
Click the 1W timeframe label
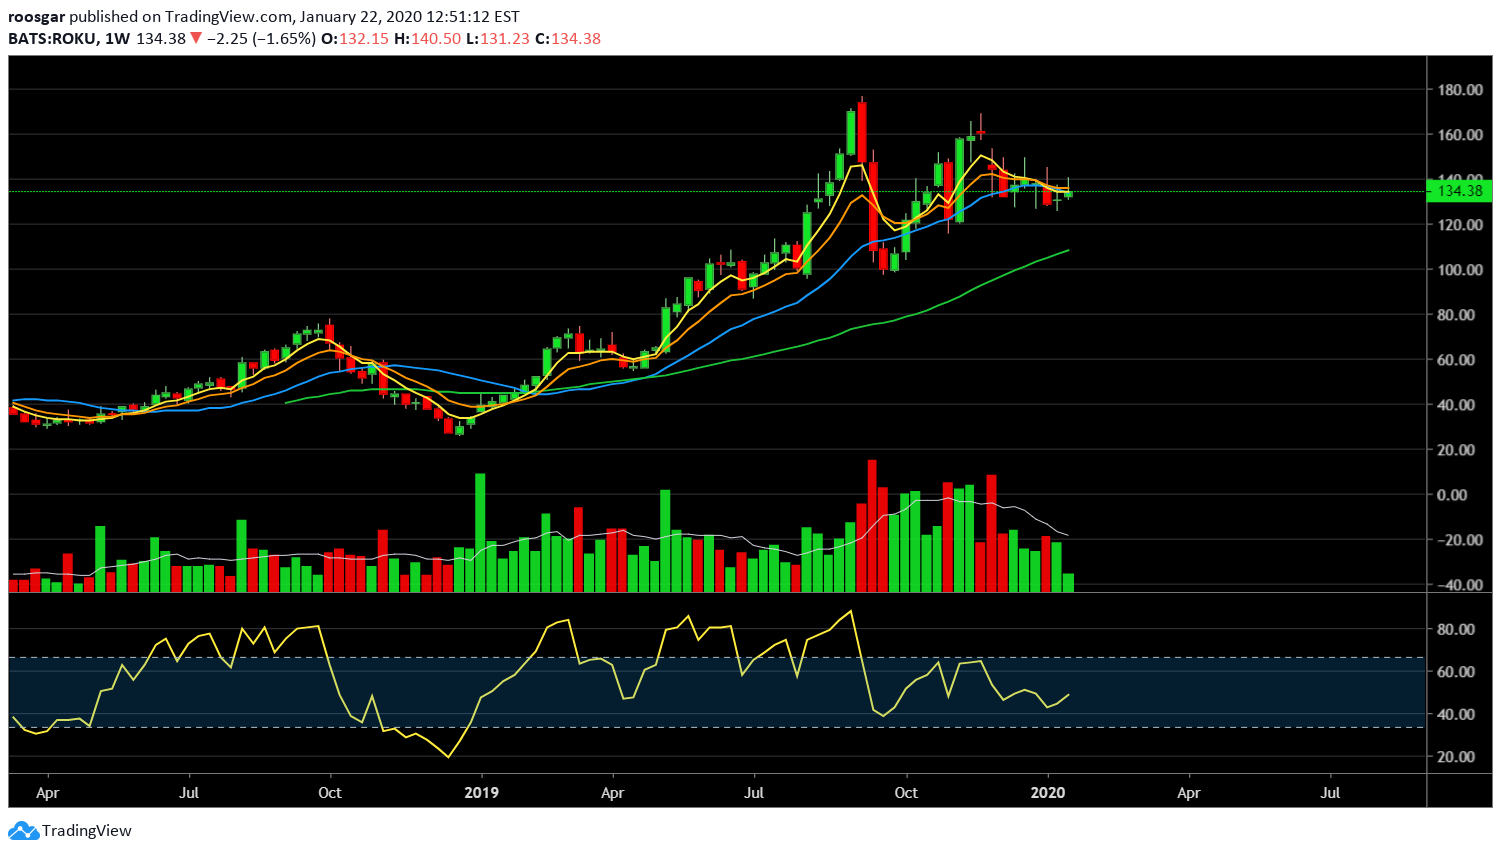[x=117, y=38]
